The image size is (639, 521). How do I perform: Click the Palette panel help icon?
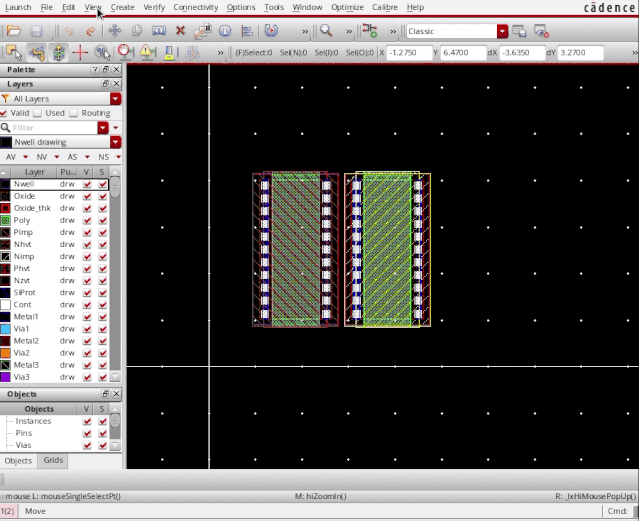click(95, 70)
